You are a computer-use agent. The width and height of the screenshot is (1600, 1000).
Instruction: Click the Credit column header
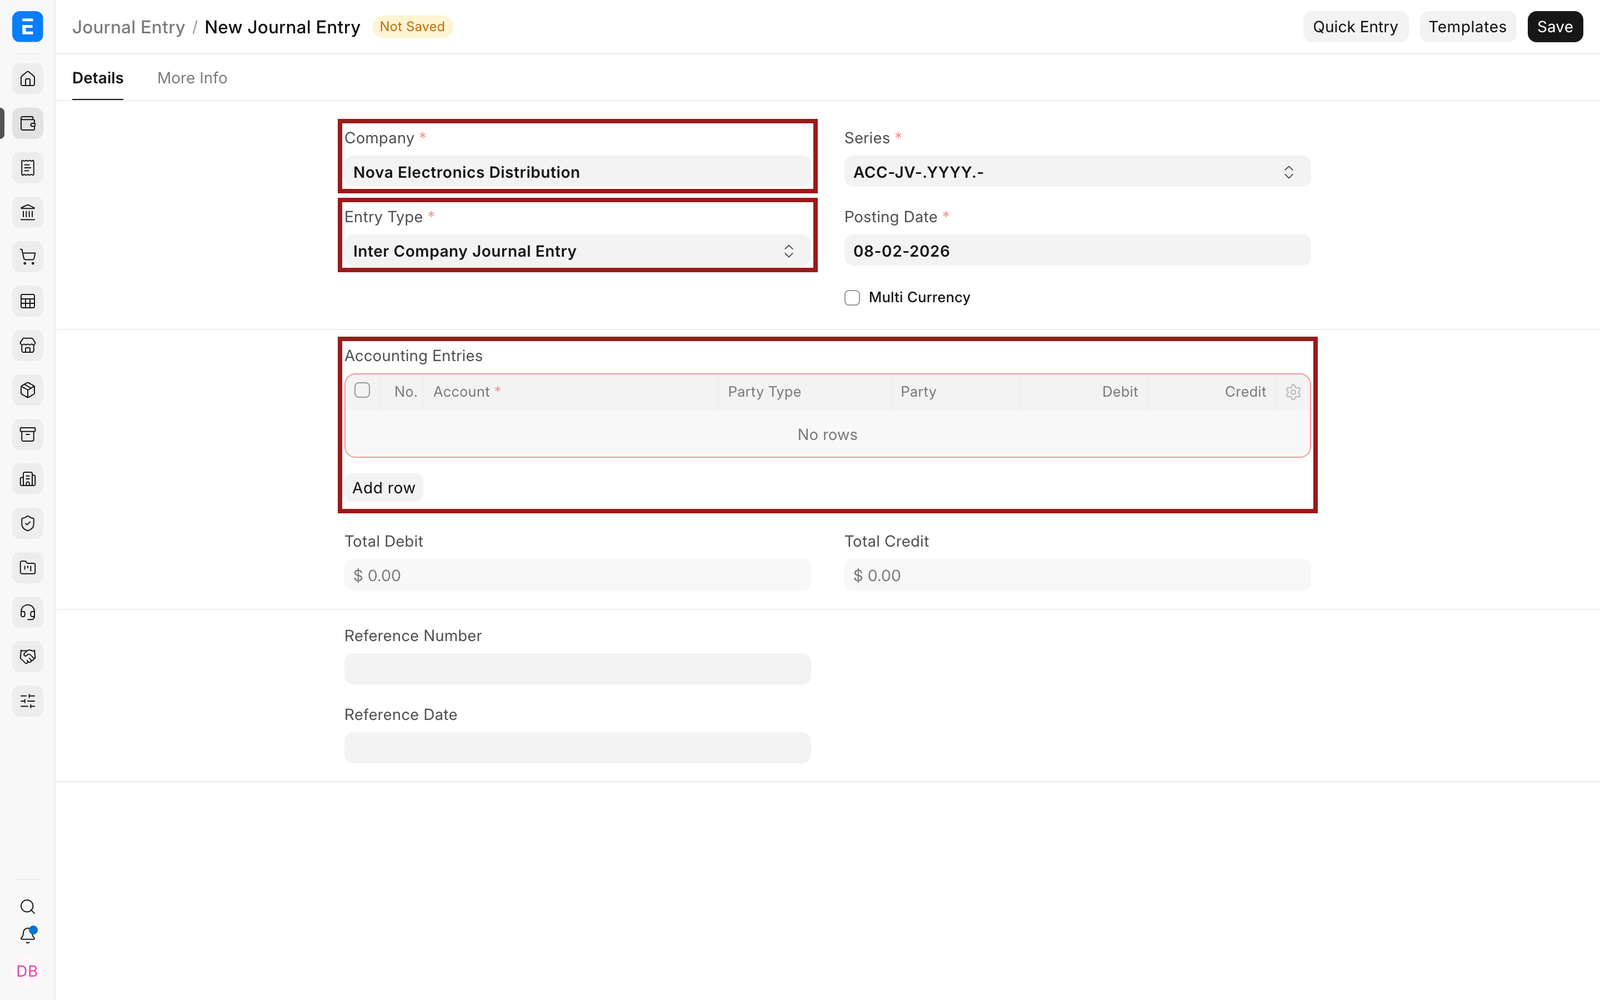(x=1212, y=392)
